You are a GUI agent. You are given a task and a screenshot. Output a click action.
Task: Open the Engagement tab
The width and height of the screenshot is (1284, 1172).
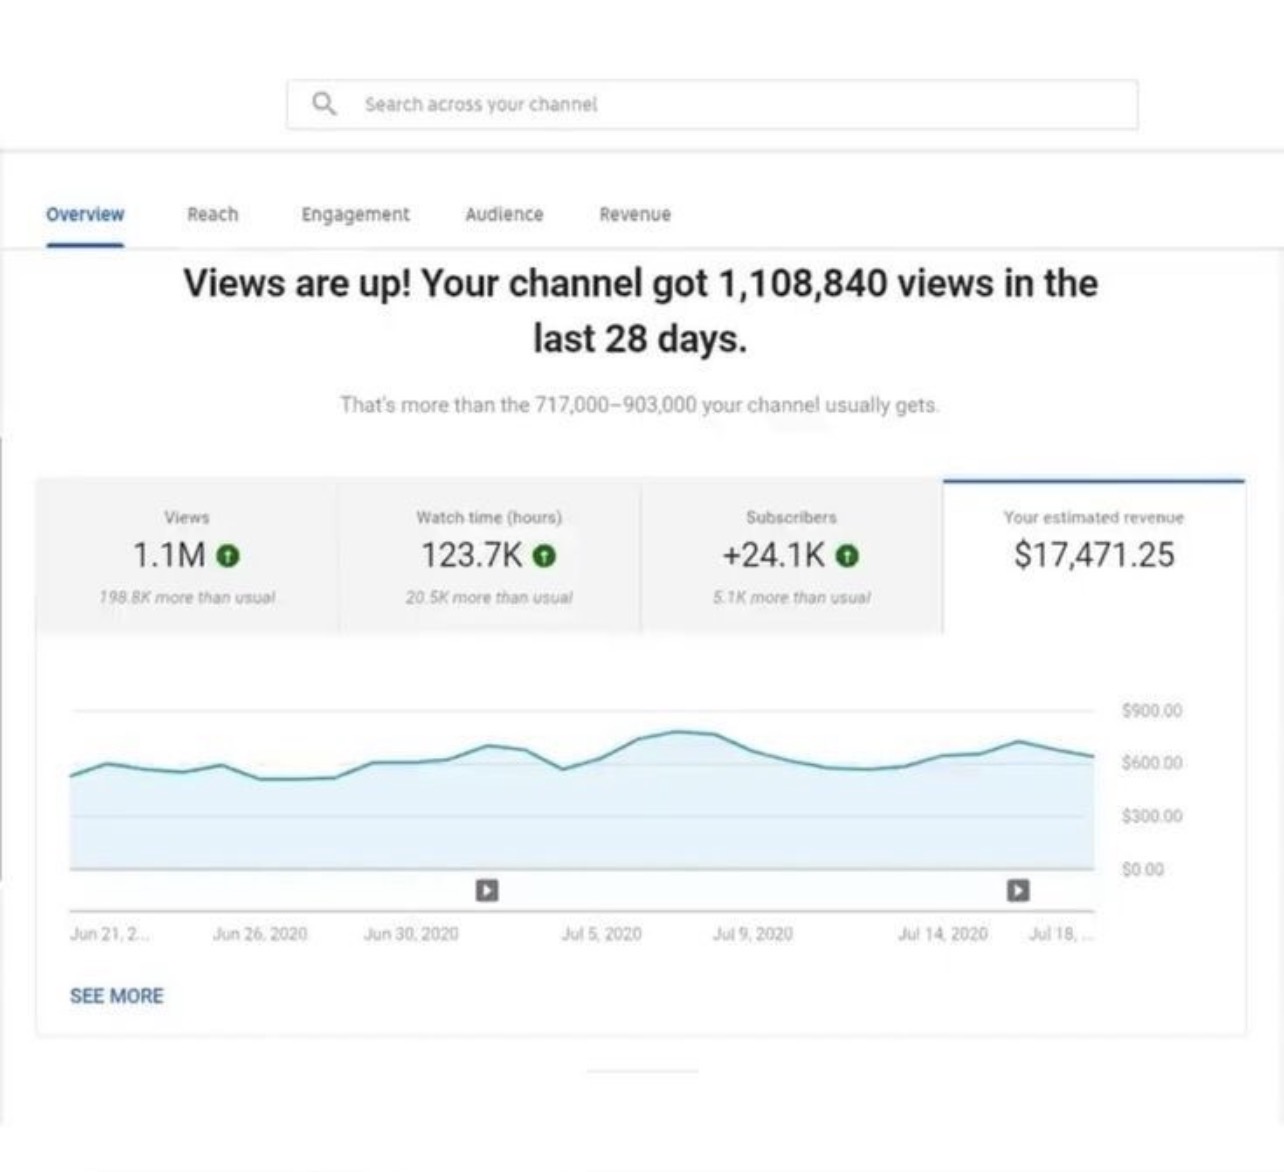[x=355, y=214]
